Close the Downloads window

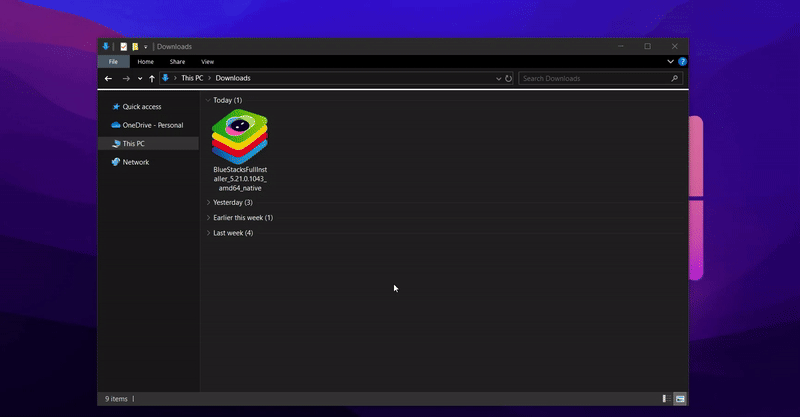(x=675, y=46)
